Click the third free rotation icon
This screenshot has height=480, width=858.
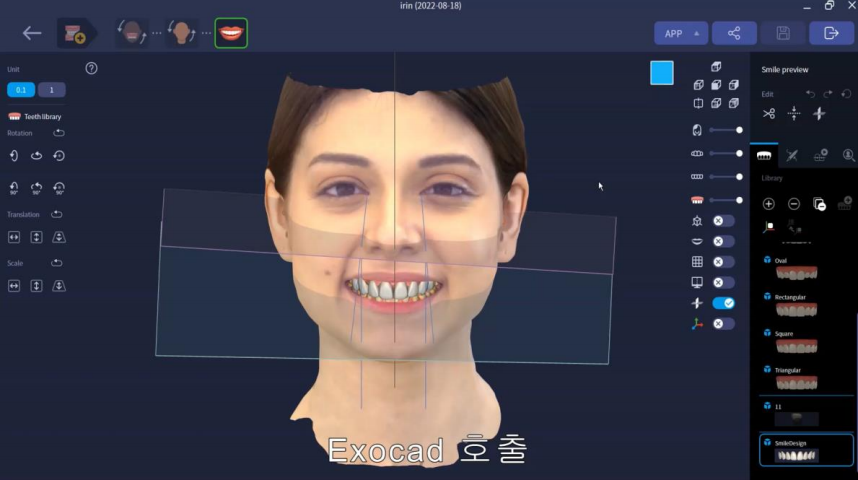[59, 156]
